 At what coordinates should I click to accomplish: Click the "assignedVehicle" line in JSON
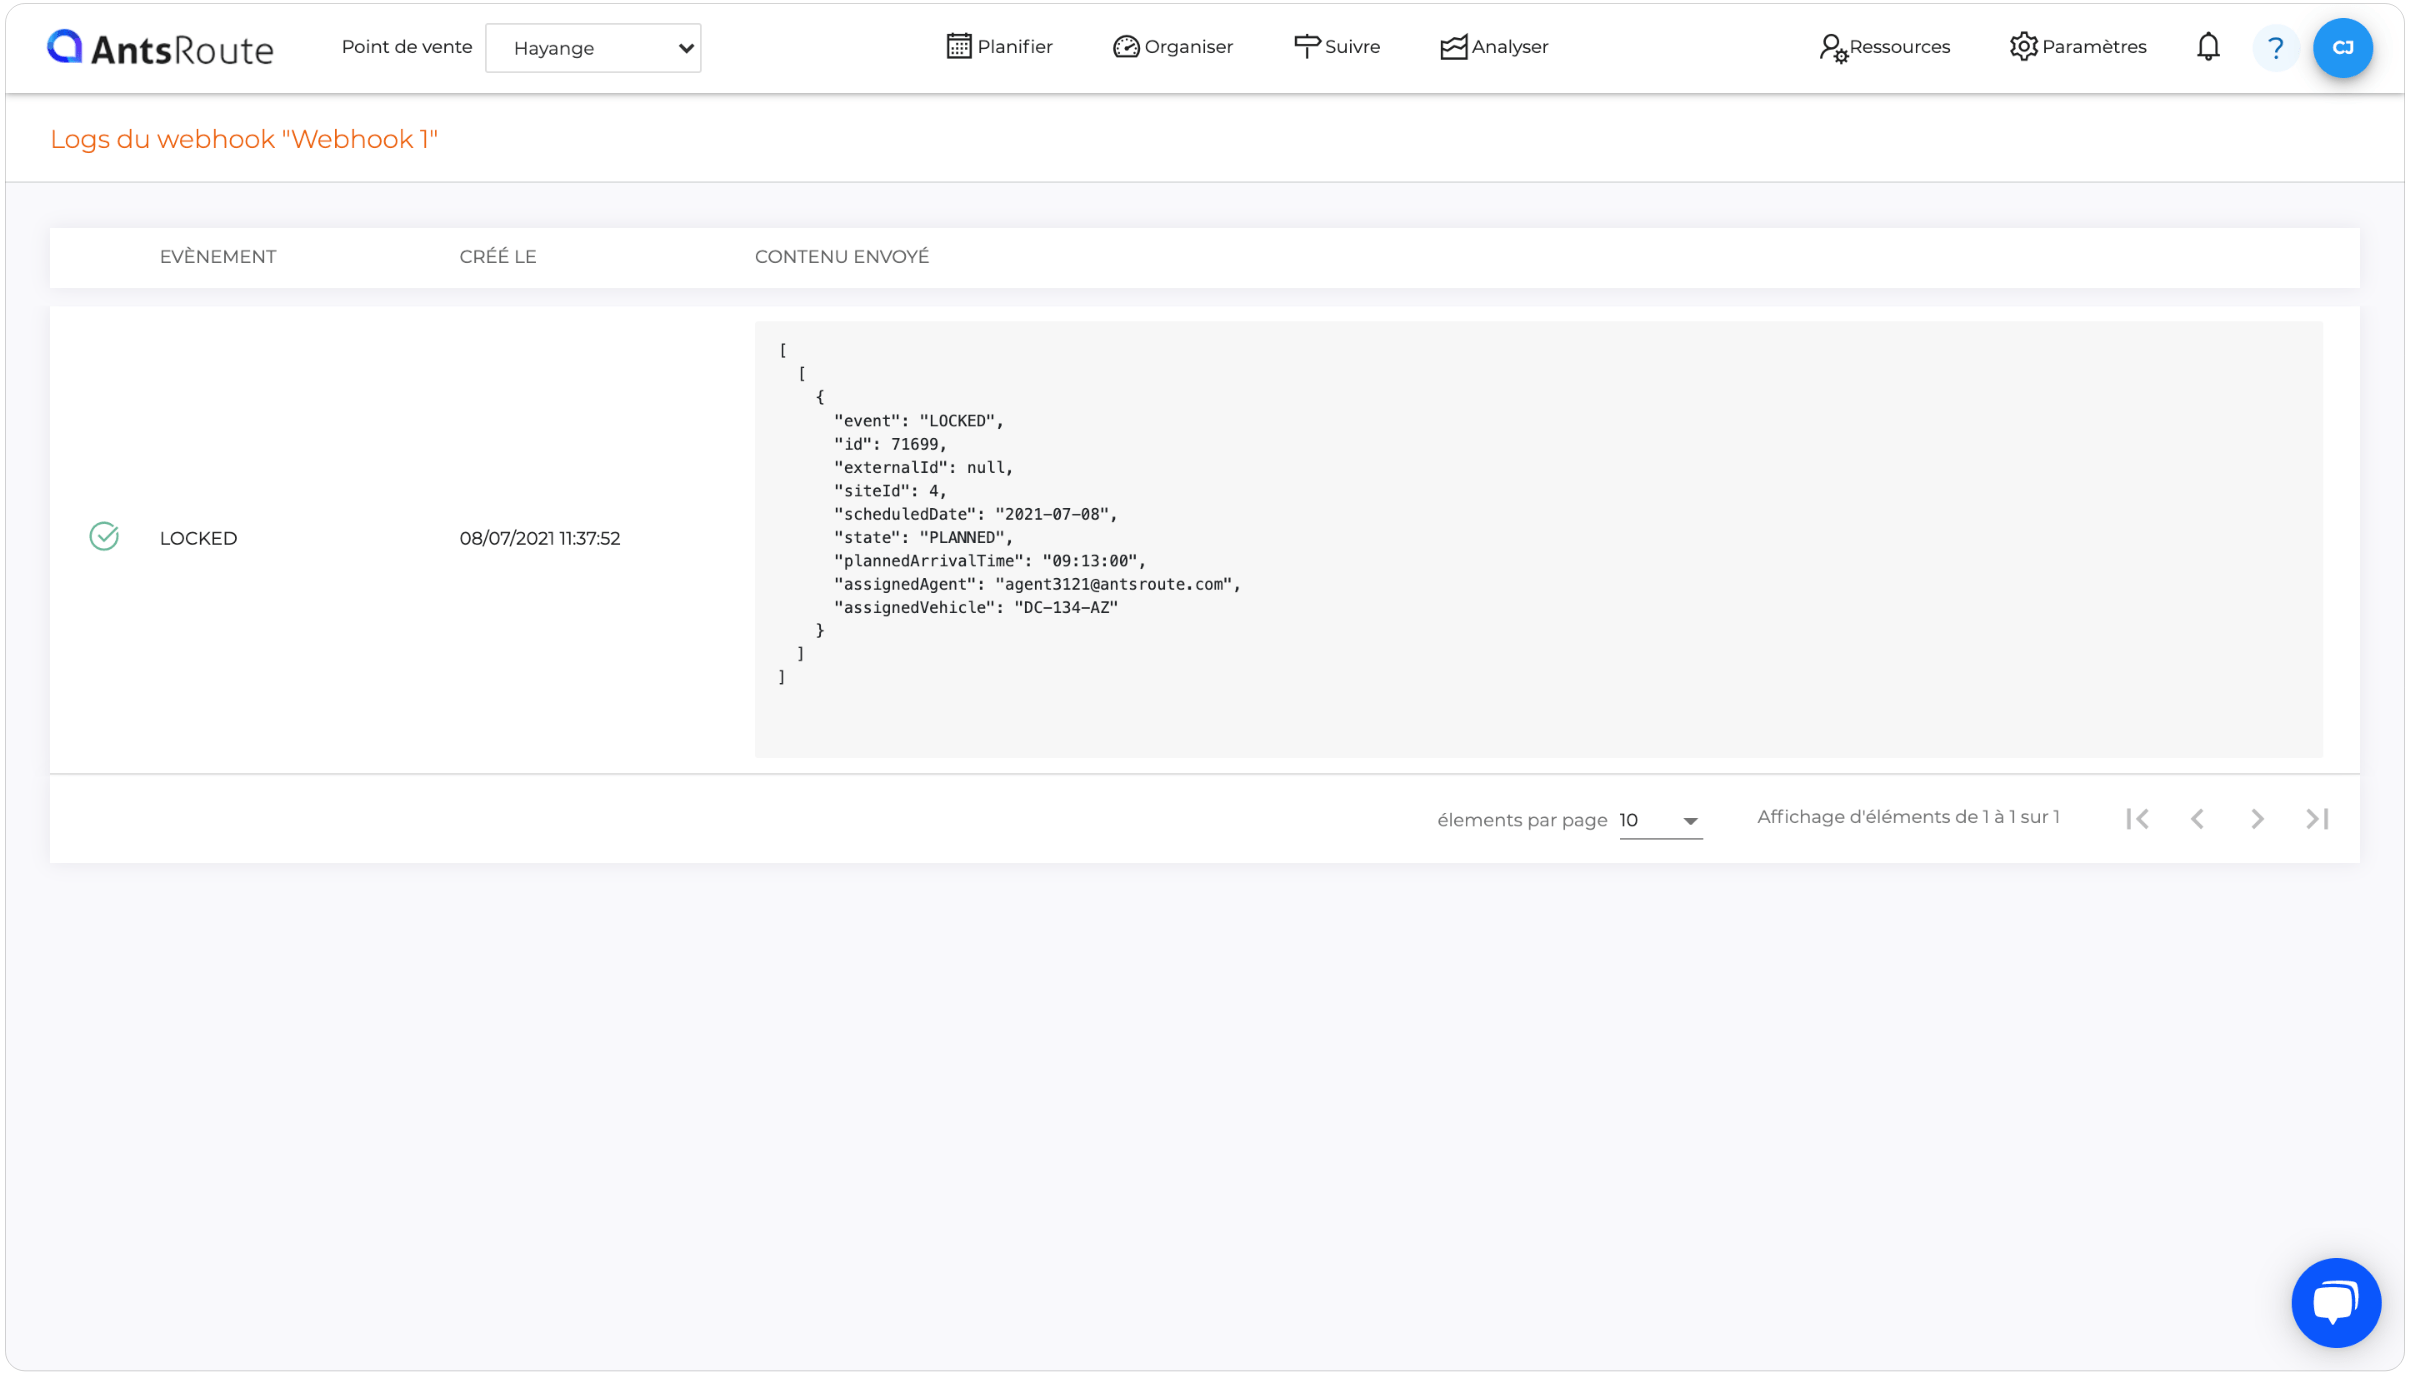[976, 607]
